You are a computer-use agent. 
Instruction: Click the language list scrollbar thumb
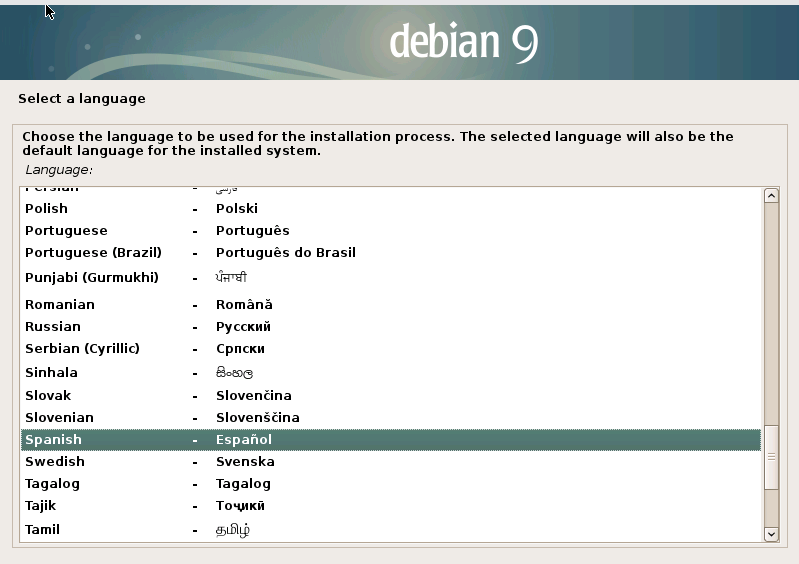point(771,457)
